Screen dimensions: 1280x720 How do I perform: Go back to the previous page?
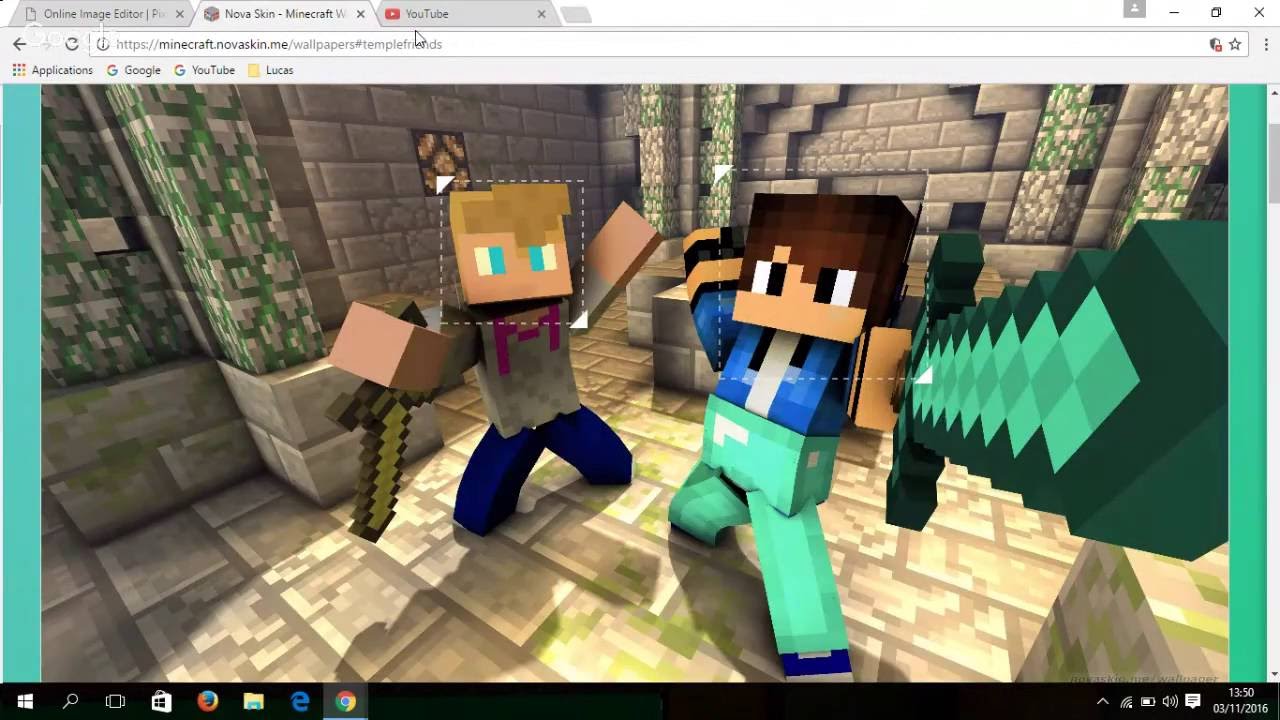19,44
